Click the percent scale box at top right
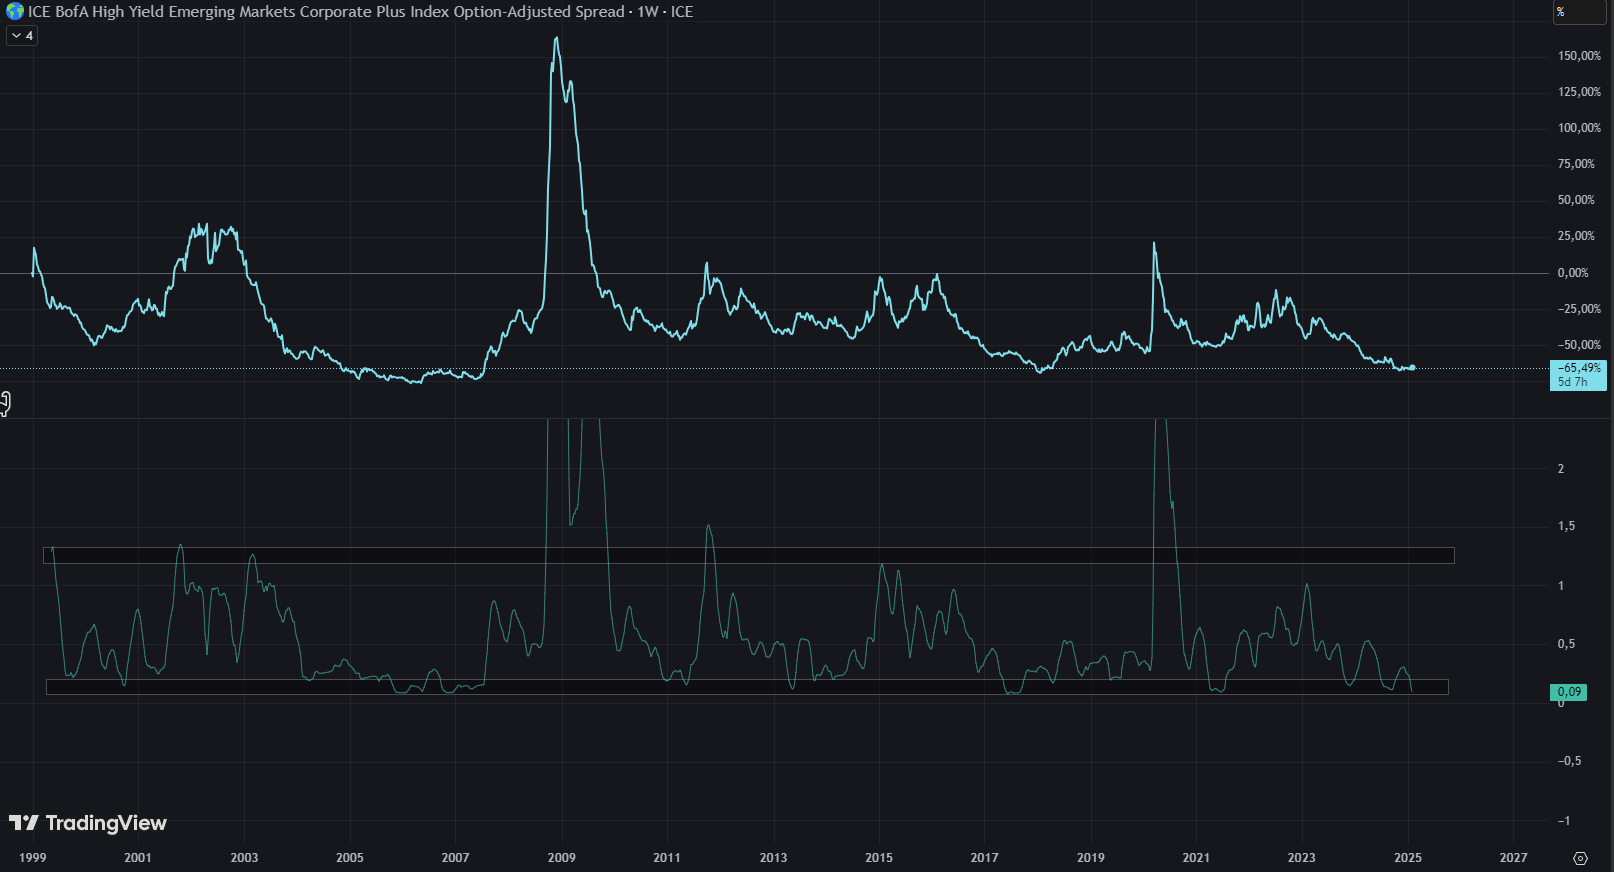Viewport: 1614px width, 872px height. (1578, 12)
